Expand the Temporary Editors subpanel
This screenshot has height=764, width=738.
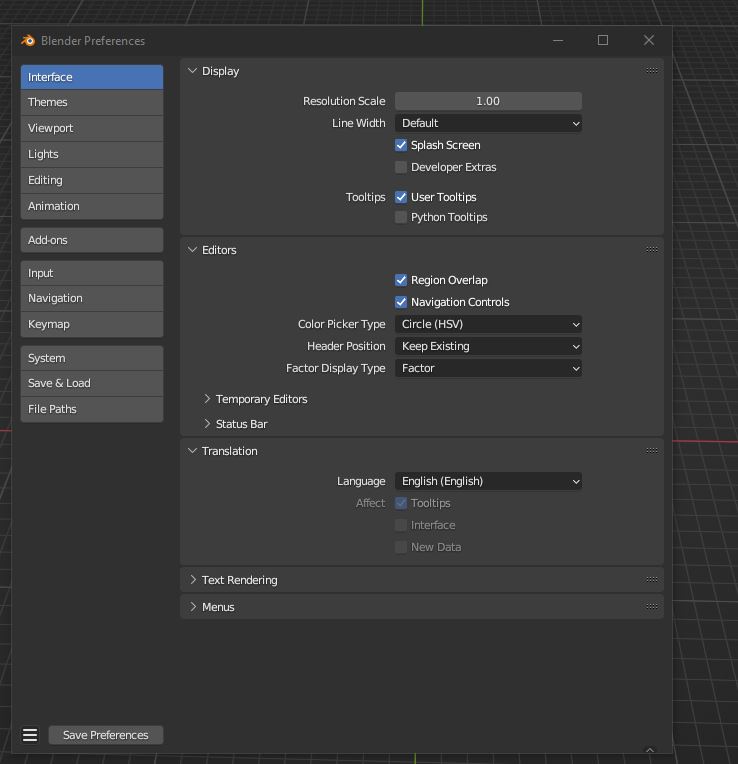pyautogui.click(x=207, y=399)
